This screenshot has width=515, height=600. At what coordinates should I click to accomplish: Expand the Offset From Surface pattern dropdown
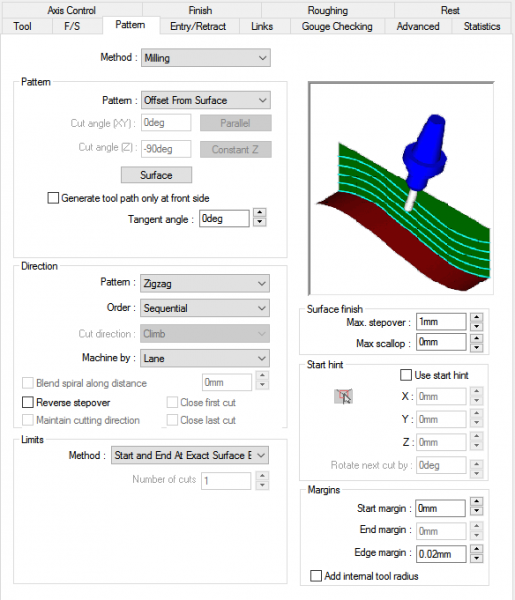click(206, 100)
